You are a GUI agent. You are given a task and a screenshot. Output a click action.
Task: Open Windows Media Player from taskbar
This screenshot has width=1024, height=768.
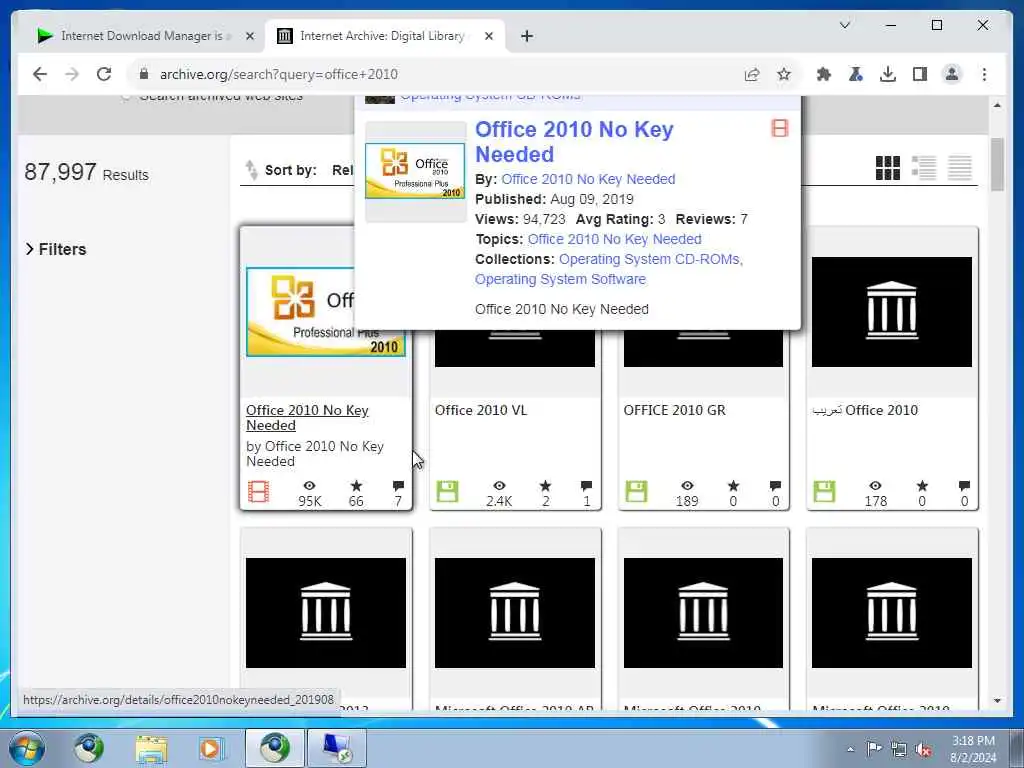coord(210,748)
